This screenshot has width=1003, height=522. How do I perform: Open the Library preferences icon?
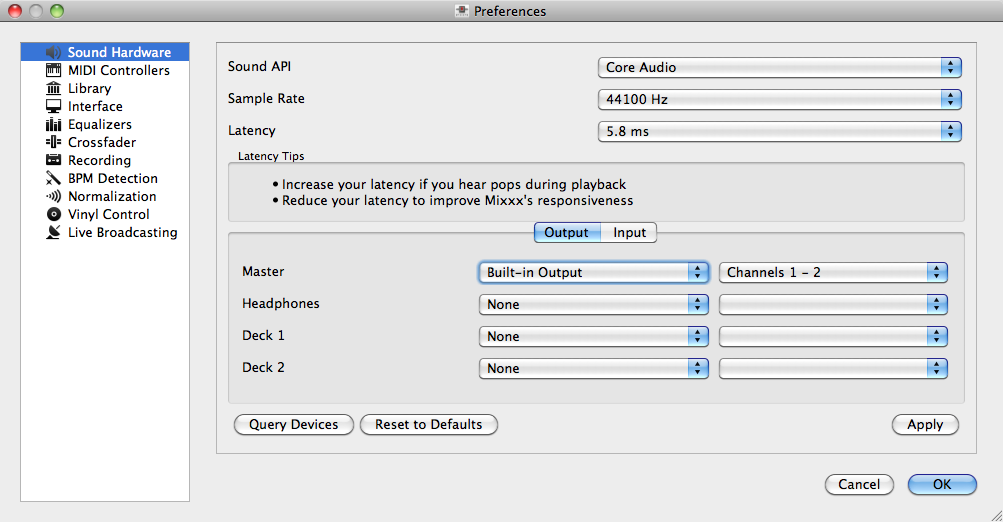(x=54, y=89)
